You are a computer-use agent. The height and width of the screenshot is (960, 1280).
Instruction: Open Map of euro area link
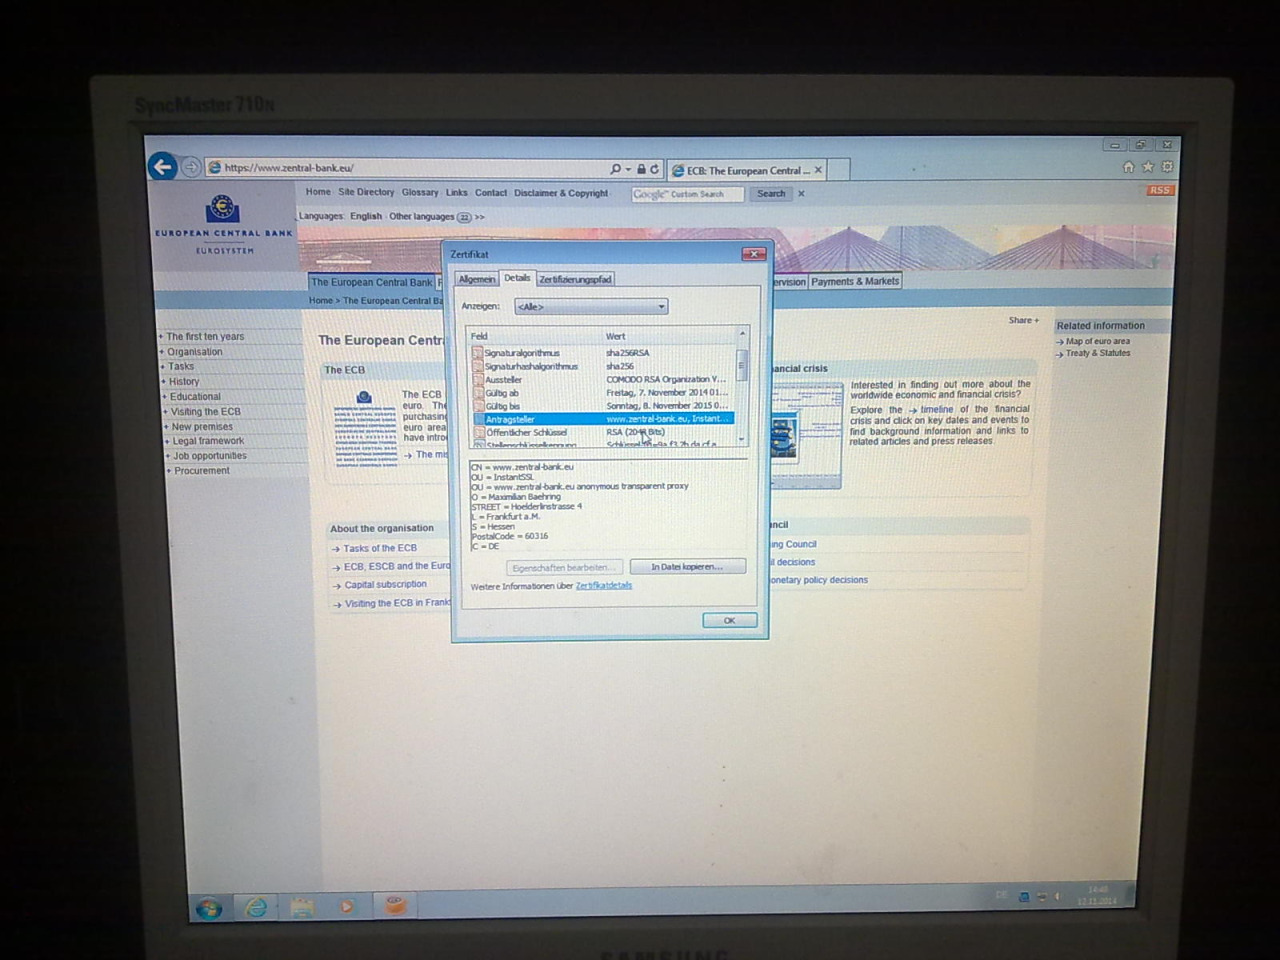pyautogui.click(x=1097, y=341)
